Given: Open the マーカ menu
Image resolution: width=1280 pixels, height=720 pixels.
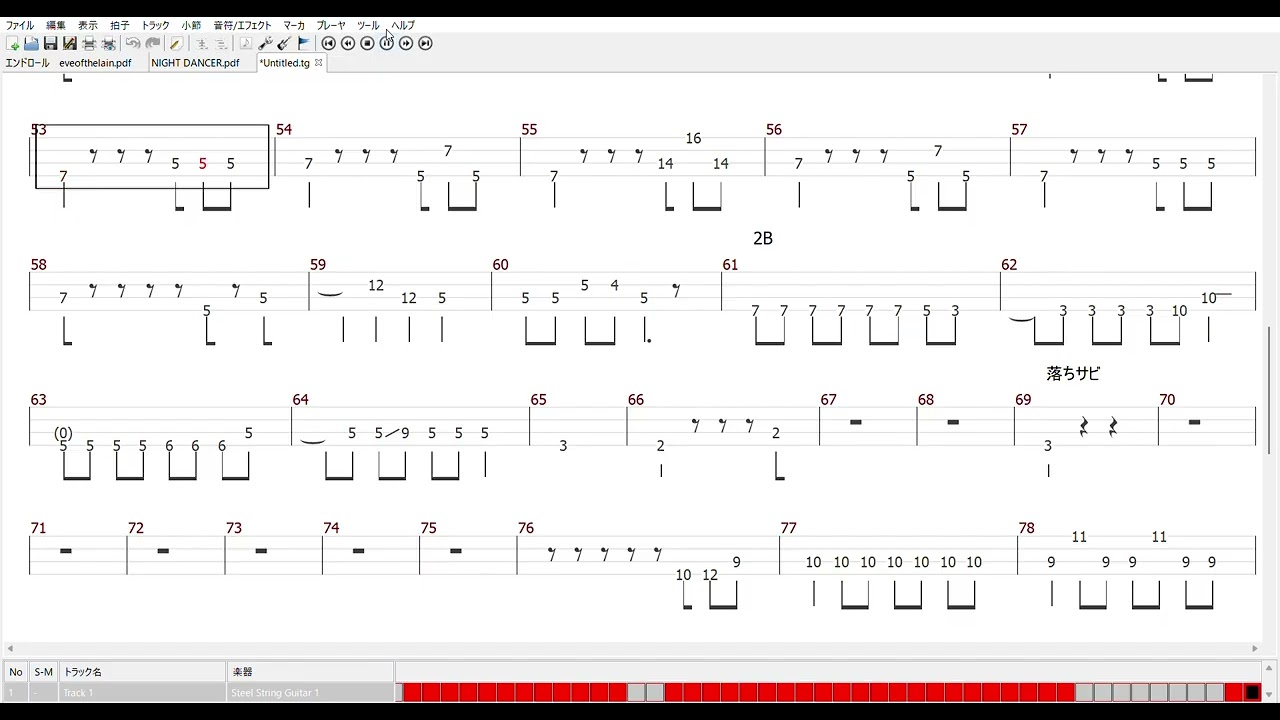Looking at the screenshot, I should click(294, 25).
